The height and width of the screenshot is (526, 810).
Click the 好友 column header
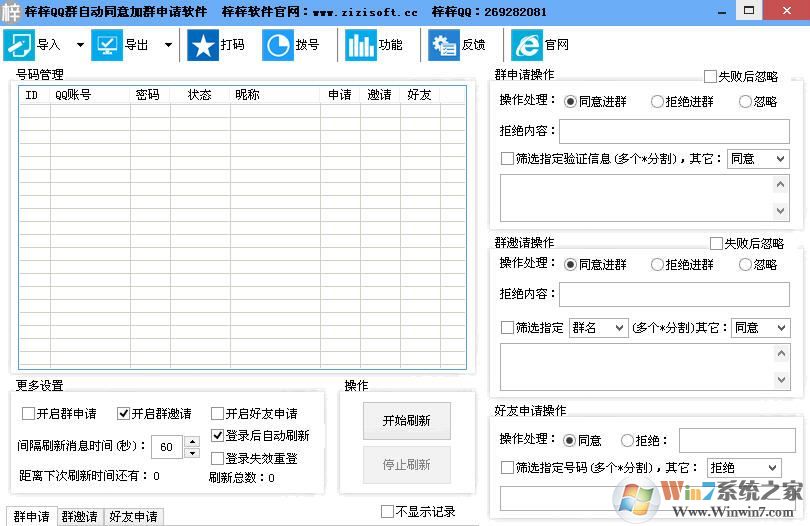[x=420, y=95]
